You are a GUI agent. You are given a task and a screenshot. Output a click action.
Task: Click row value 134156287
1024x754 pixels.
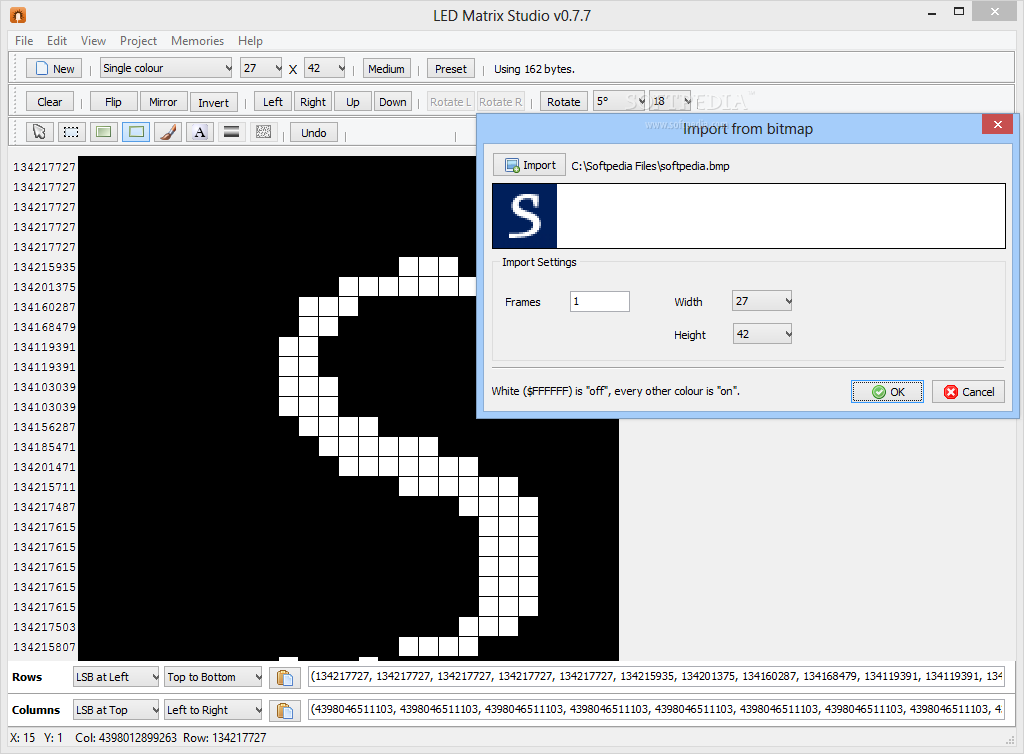click(x=44, y=427)
